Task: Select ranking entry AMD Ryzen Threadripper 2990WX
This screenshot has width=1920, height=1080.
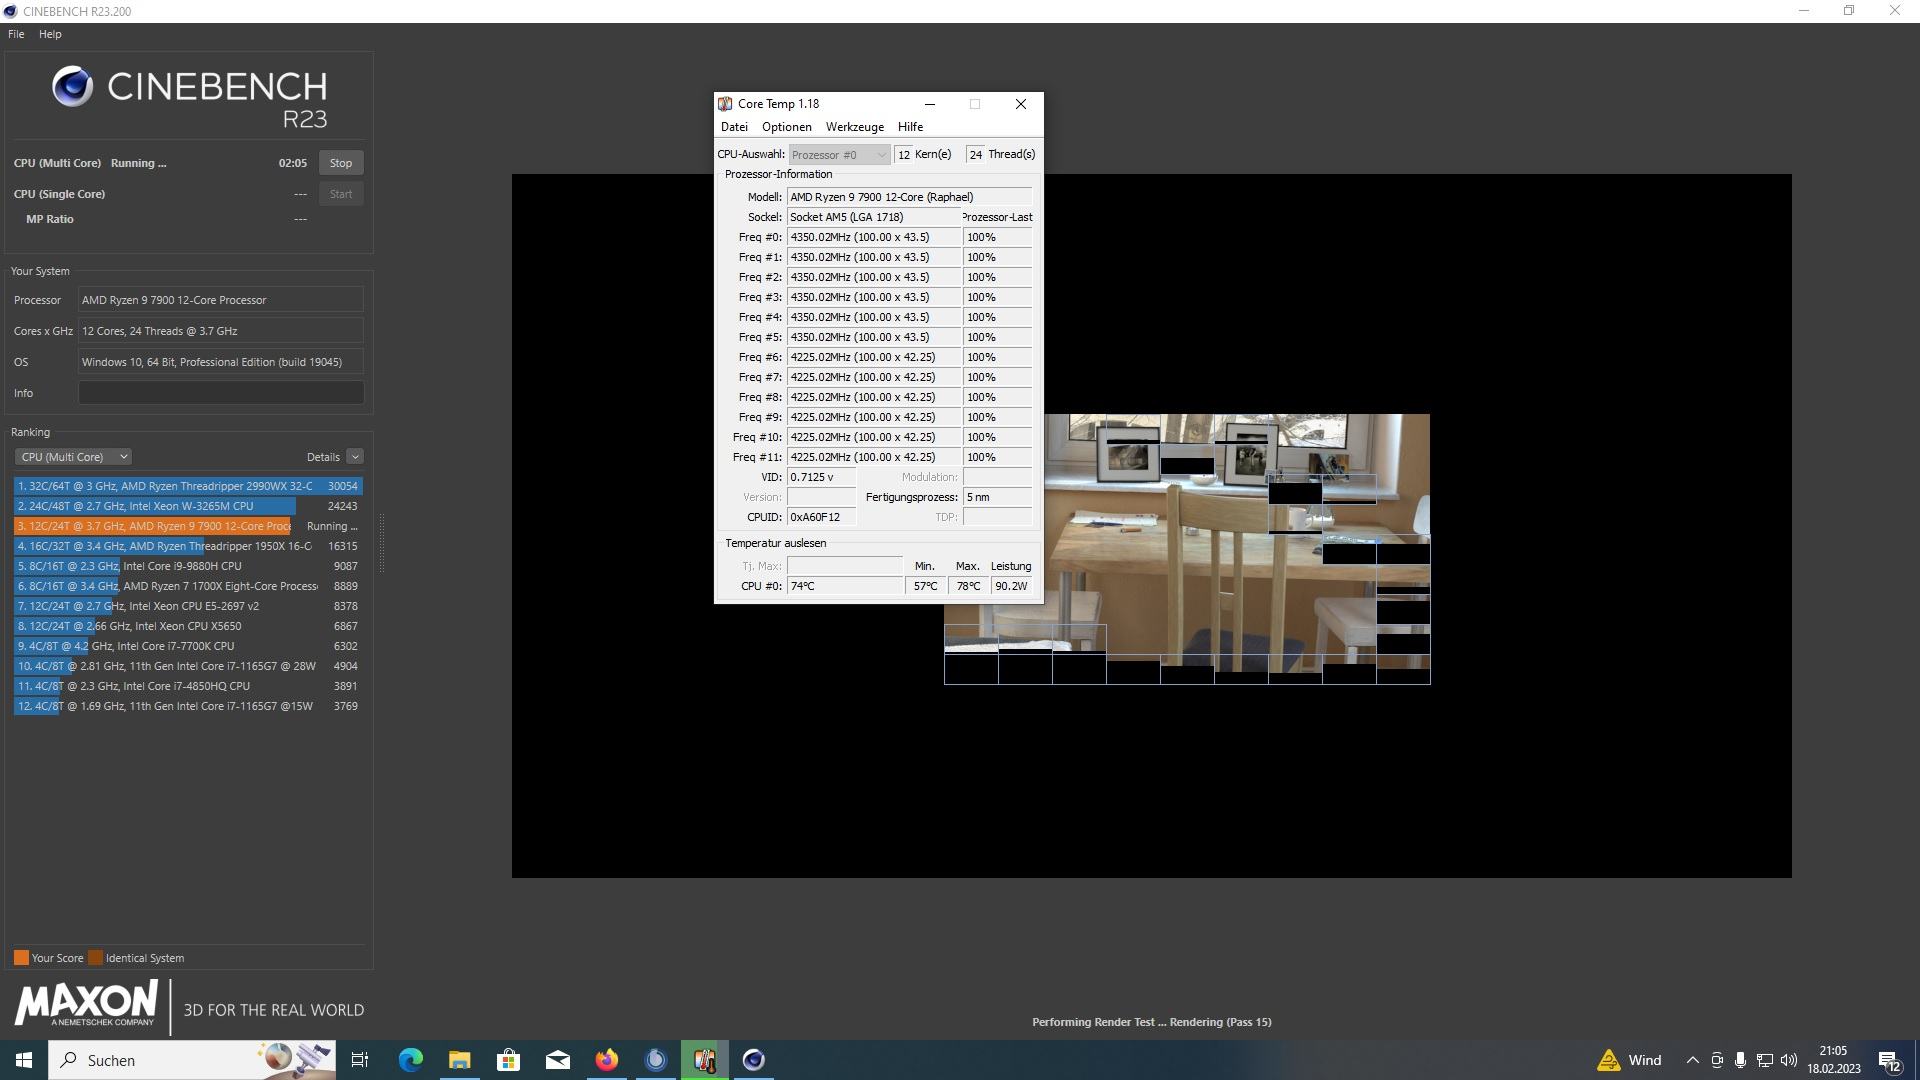Action: click(188, 486)
